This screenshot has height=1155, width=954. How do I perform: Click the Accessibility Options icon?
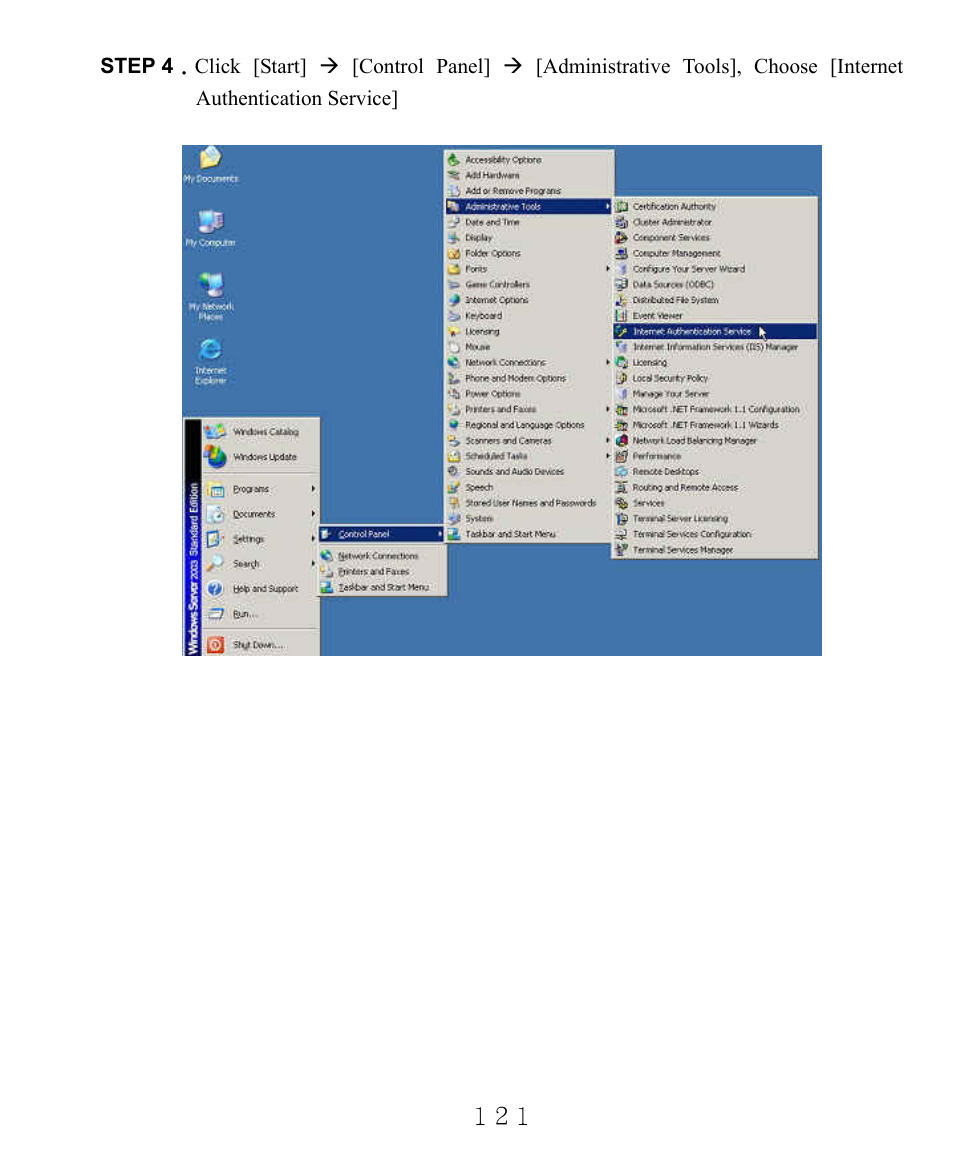(454, 159)
